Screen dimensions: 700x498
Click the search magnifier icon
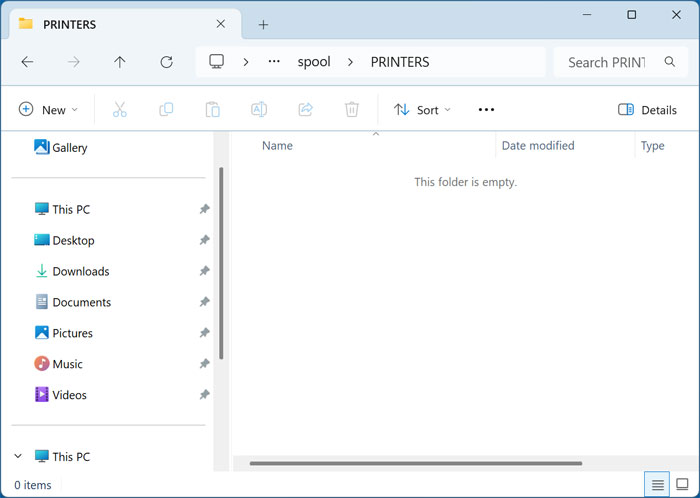tap(670, 62)
